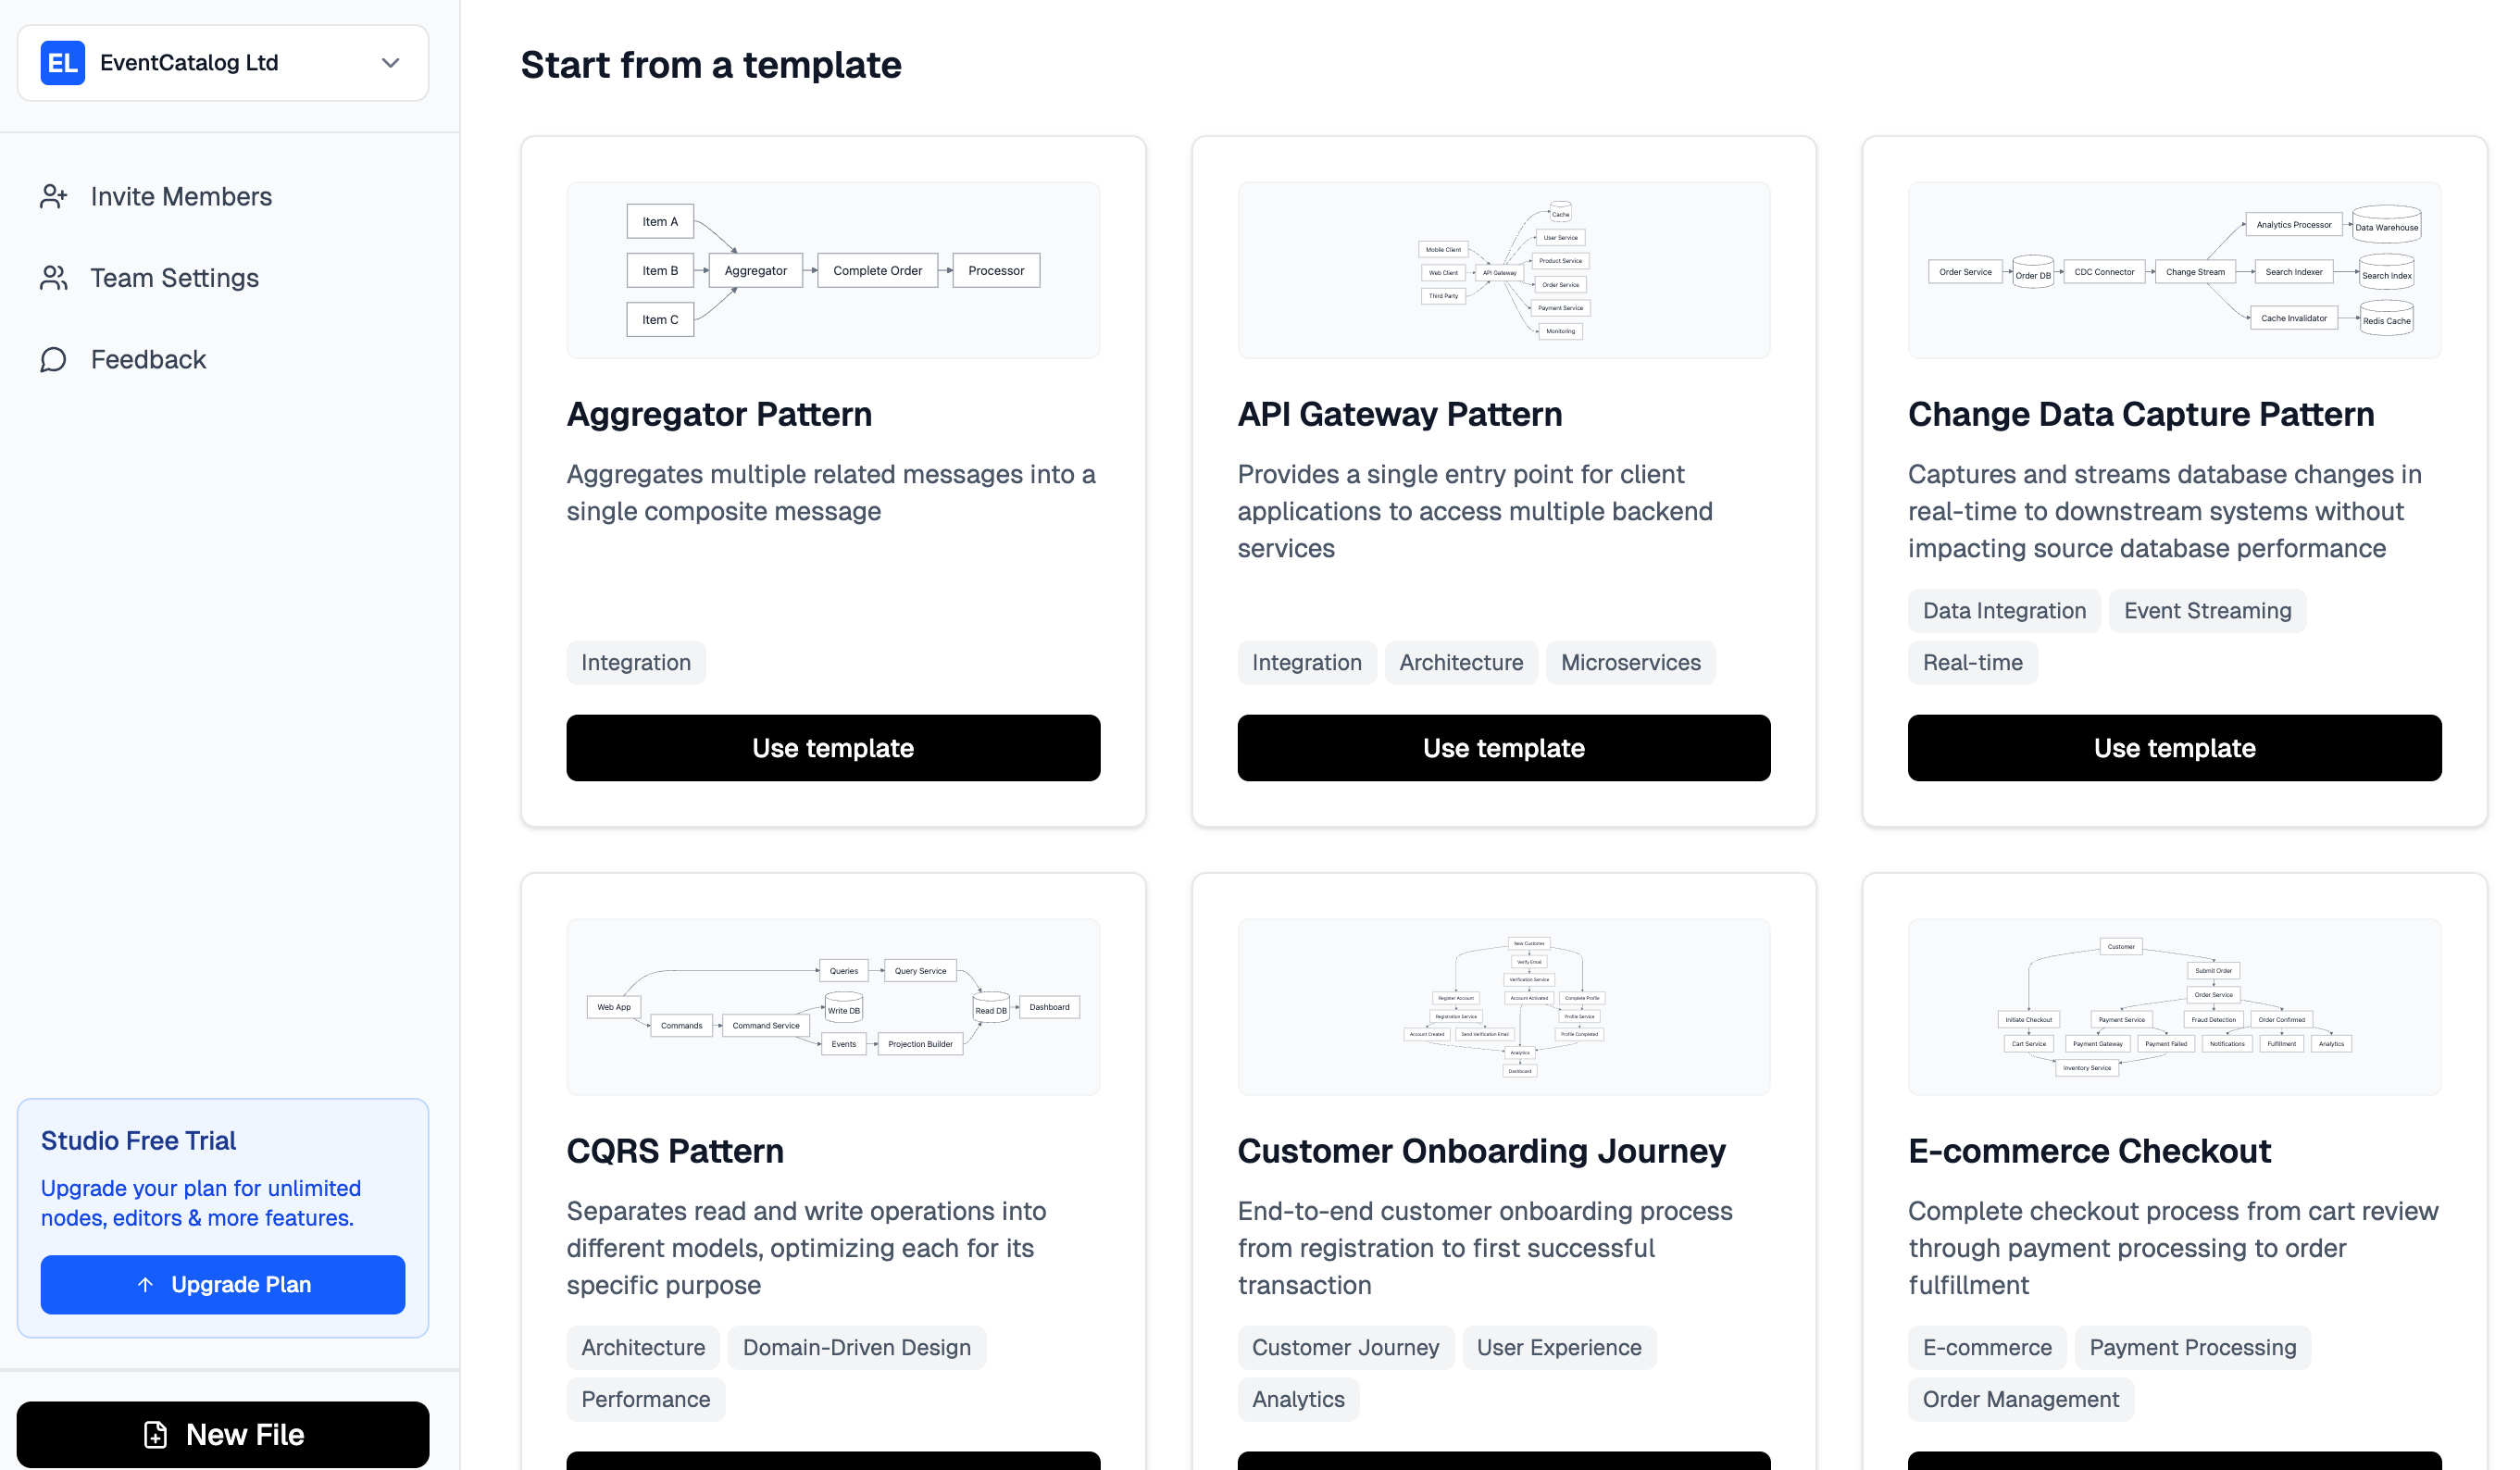Click the New File button
Image resolution: width=2520 pixels, height=1470 pixels.
[x=222, y=1434]
